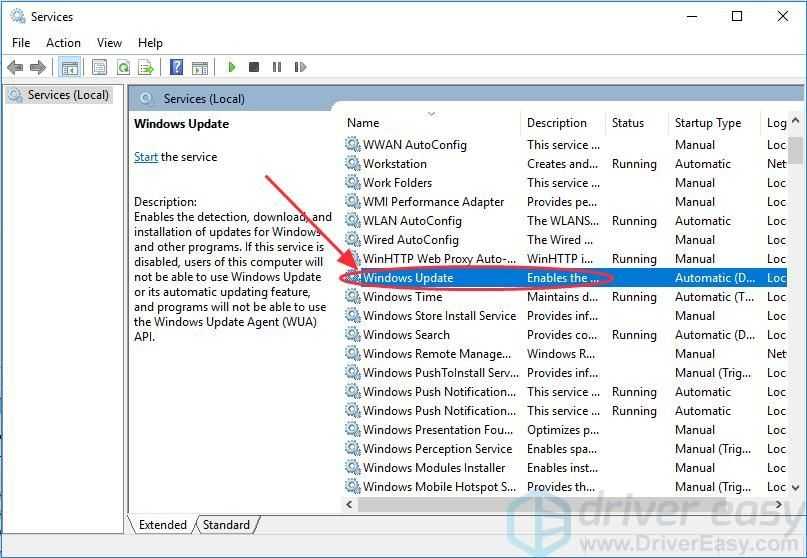This screenshot has height=558, width=807.
Task: Open the View menu
Action: click(109, 43)
